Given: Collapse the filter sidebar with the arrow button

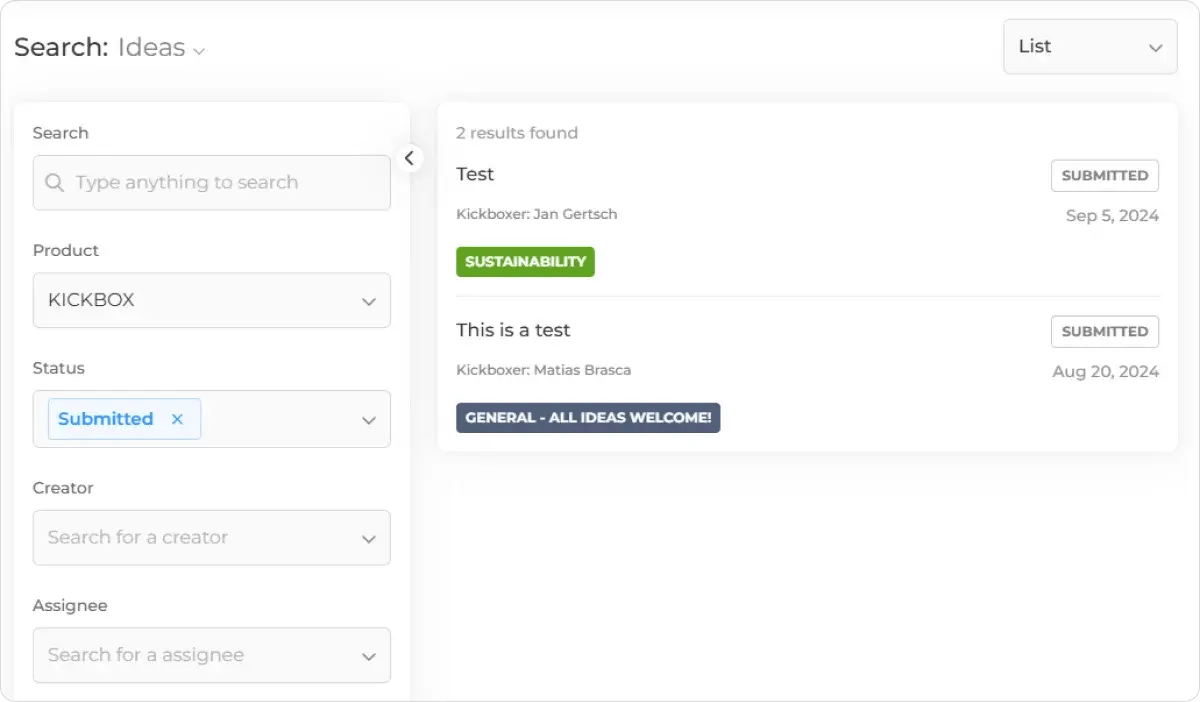Looking at the screenshot, I should pyautogui.click(x=409, y=158).
